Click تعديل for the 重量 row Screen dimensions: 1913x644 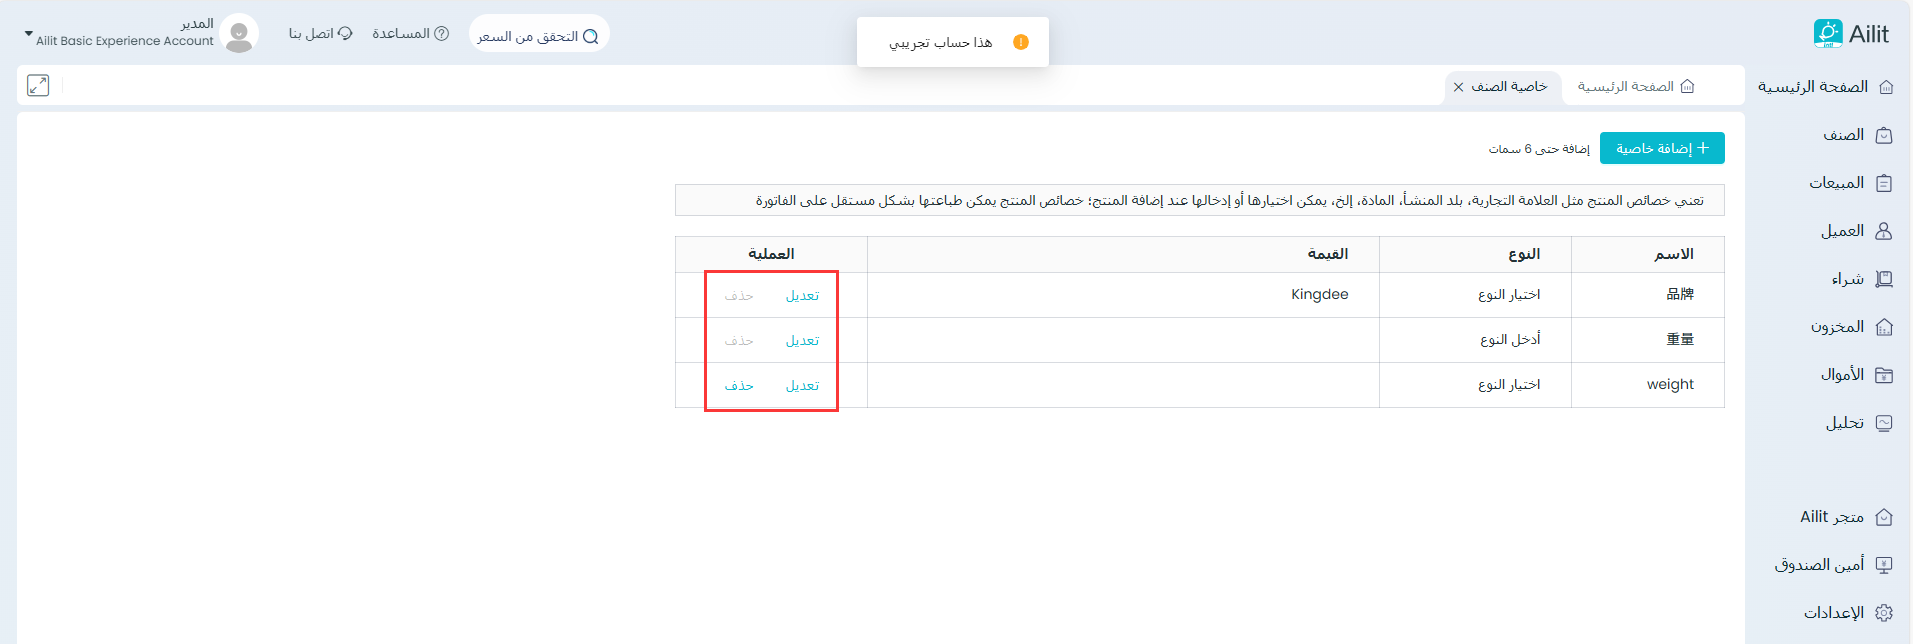[802, 341]
